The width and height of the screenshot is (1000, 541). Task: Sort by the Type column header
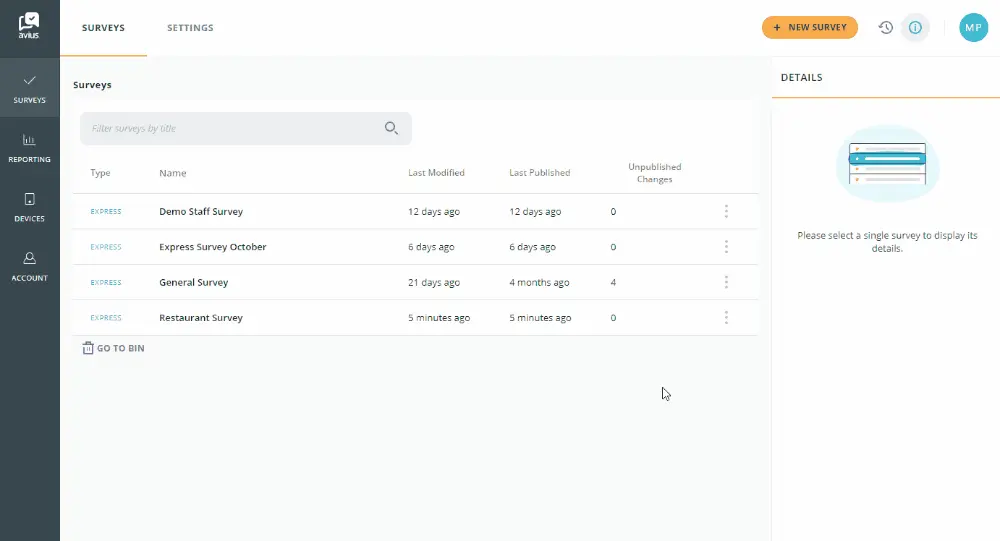[x=100, y=173]
